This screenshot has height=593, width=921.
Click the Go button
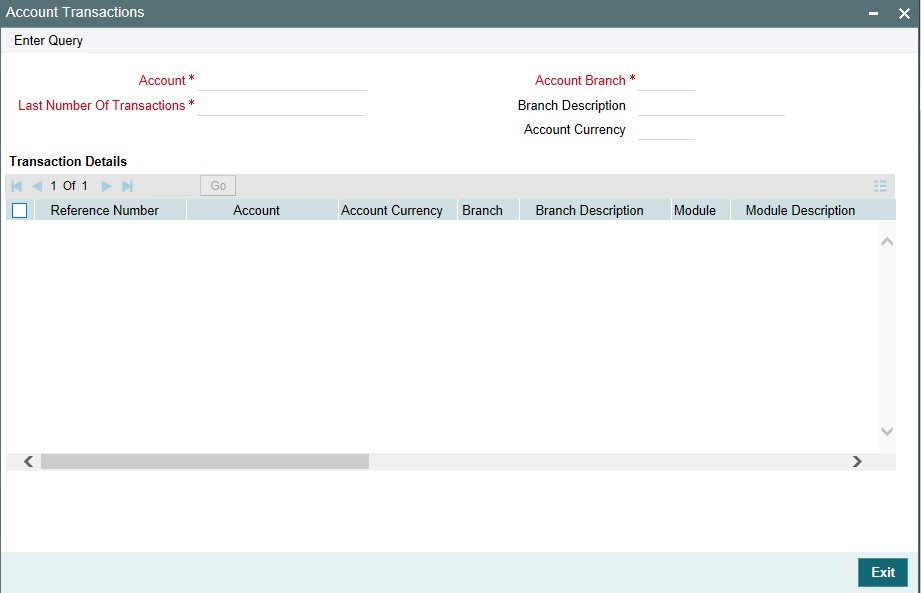218,186
